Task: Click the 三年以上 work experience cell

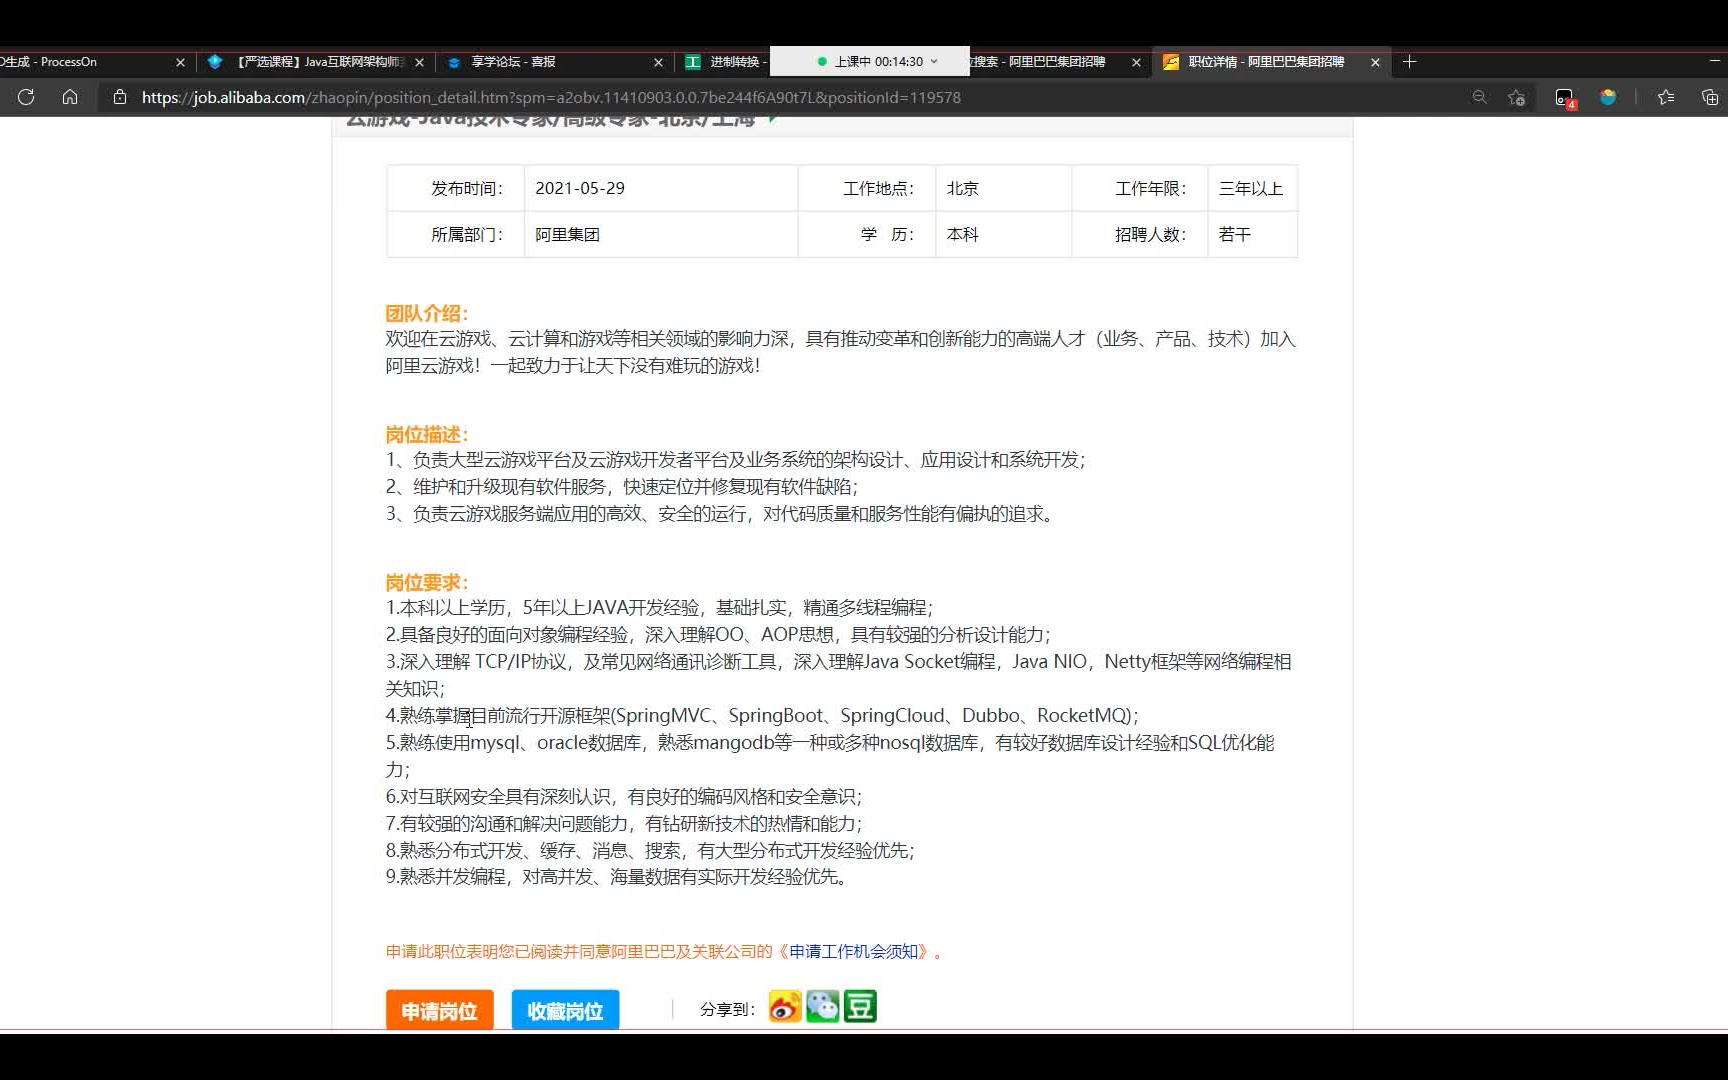Action: [1252, 188]
